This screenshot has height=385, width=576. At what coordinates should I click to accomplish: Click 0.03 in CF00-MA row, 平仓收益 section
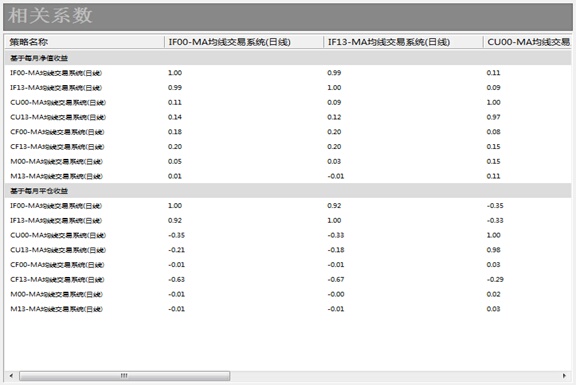coord(494,265)
